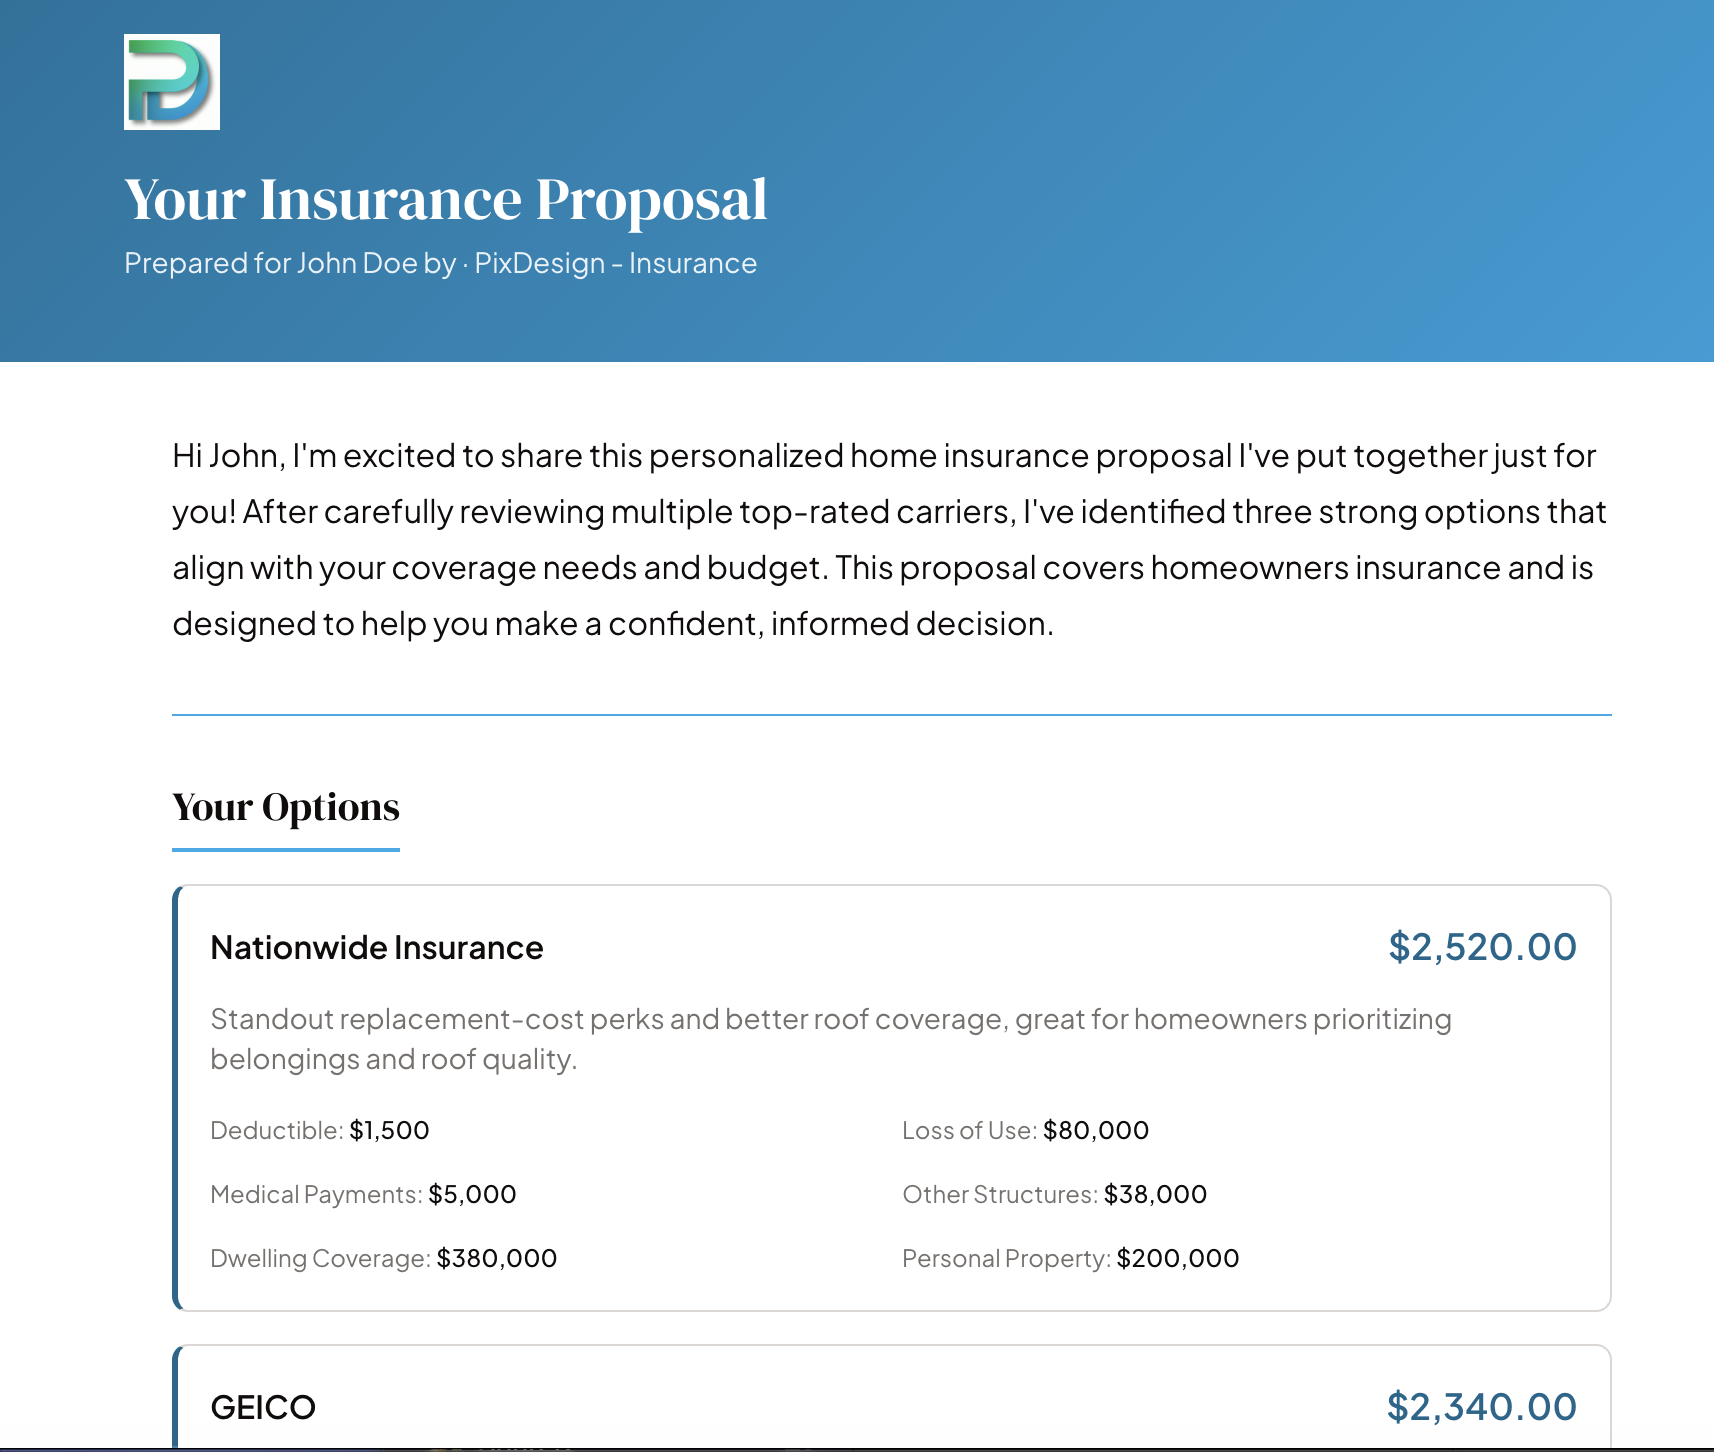Select the Your Options heading
This screenshot has width=1714, height=1452.
coord(285,807)
